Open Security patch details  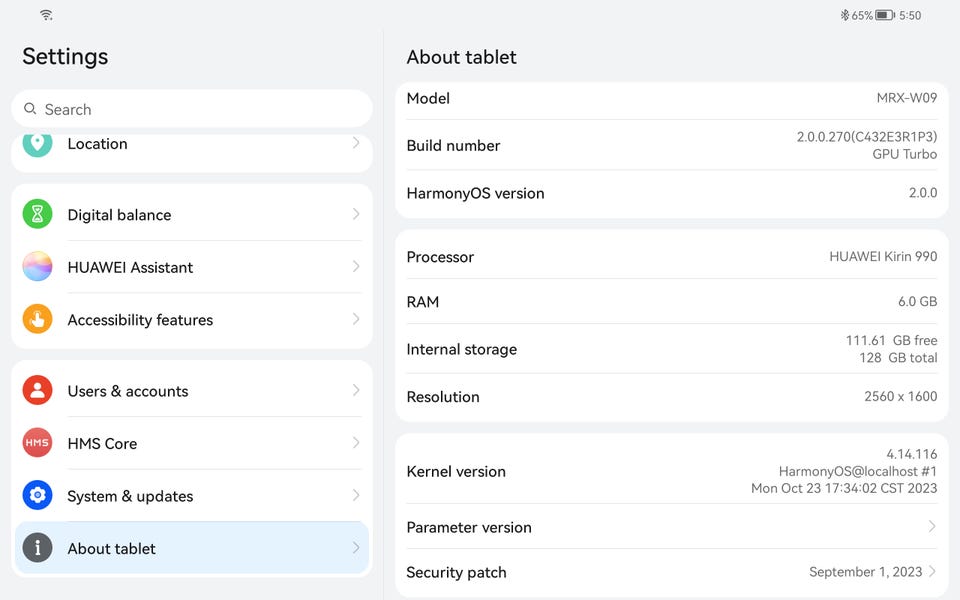click(672, 572)
